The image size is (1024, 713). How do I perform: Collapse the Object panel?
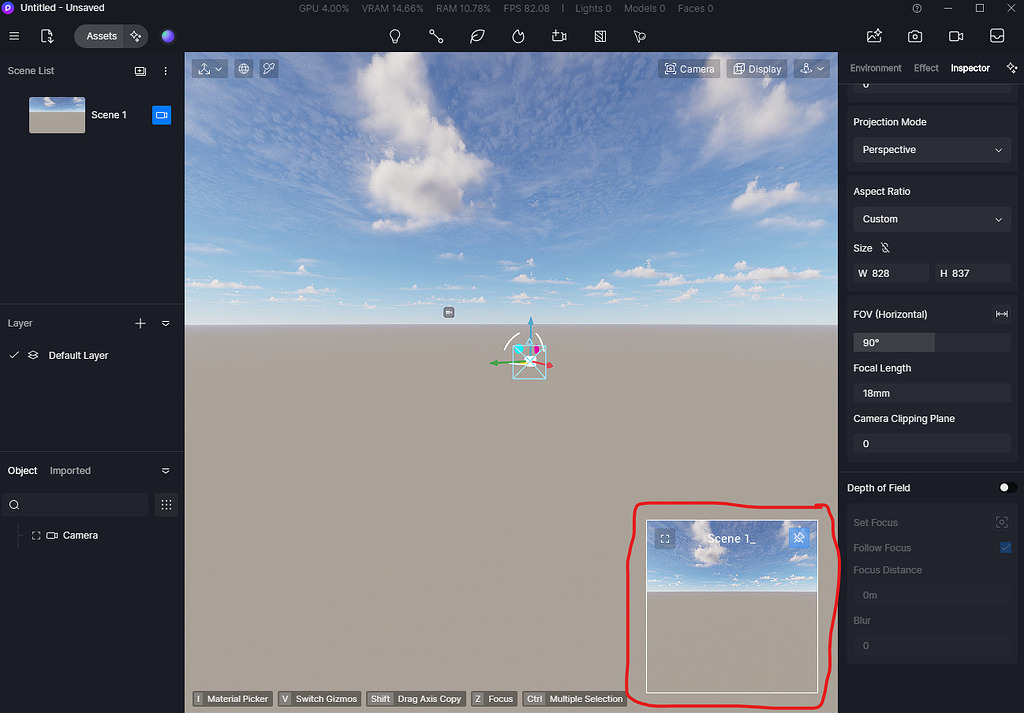coord(166,471)
